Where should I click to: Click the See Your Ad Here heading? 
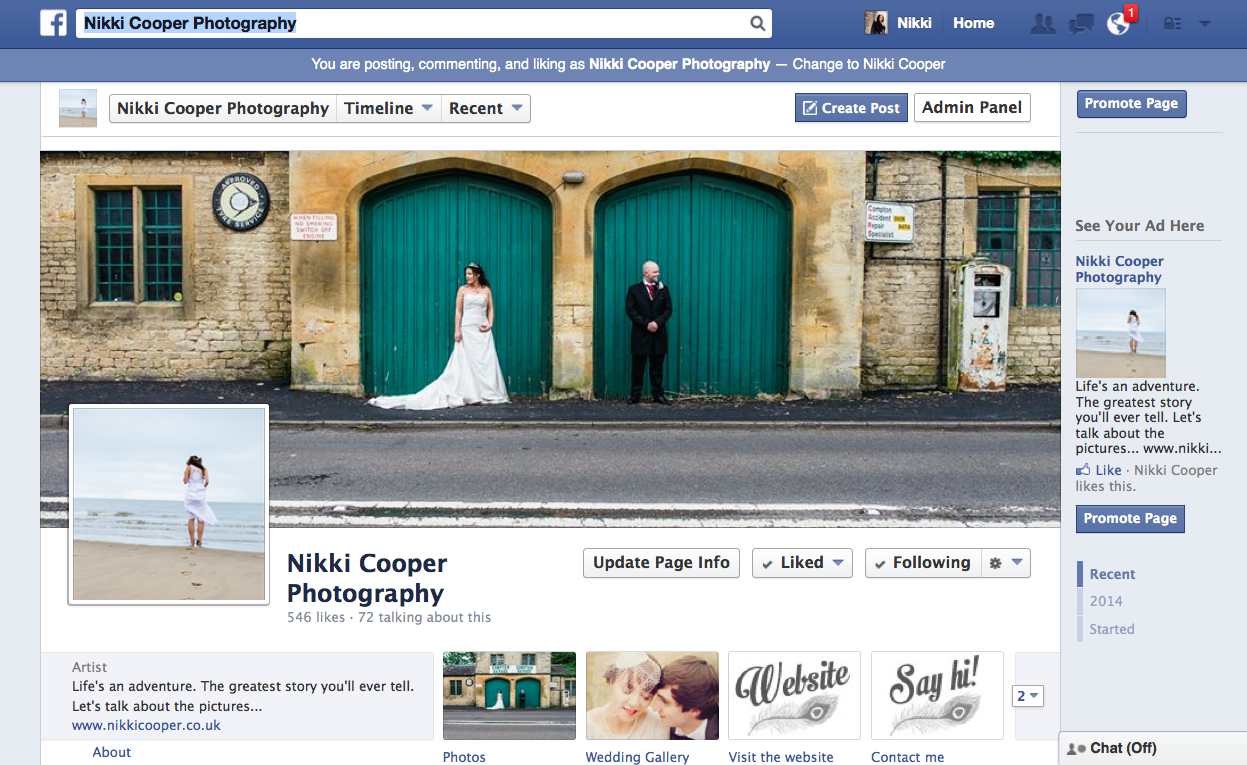pos(1139,226)
